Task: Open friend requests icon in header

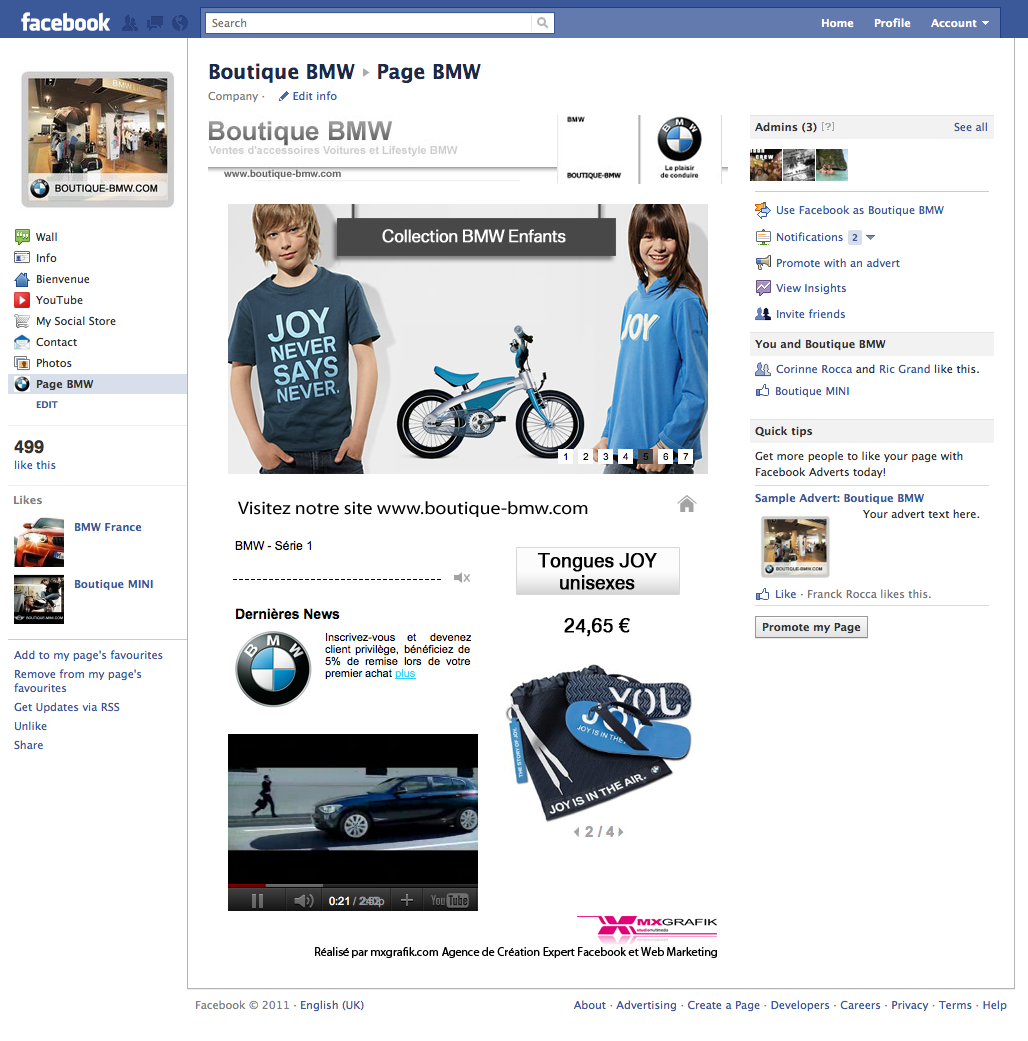Action: (x=130, y=23)
